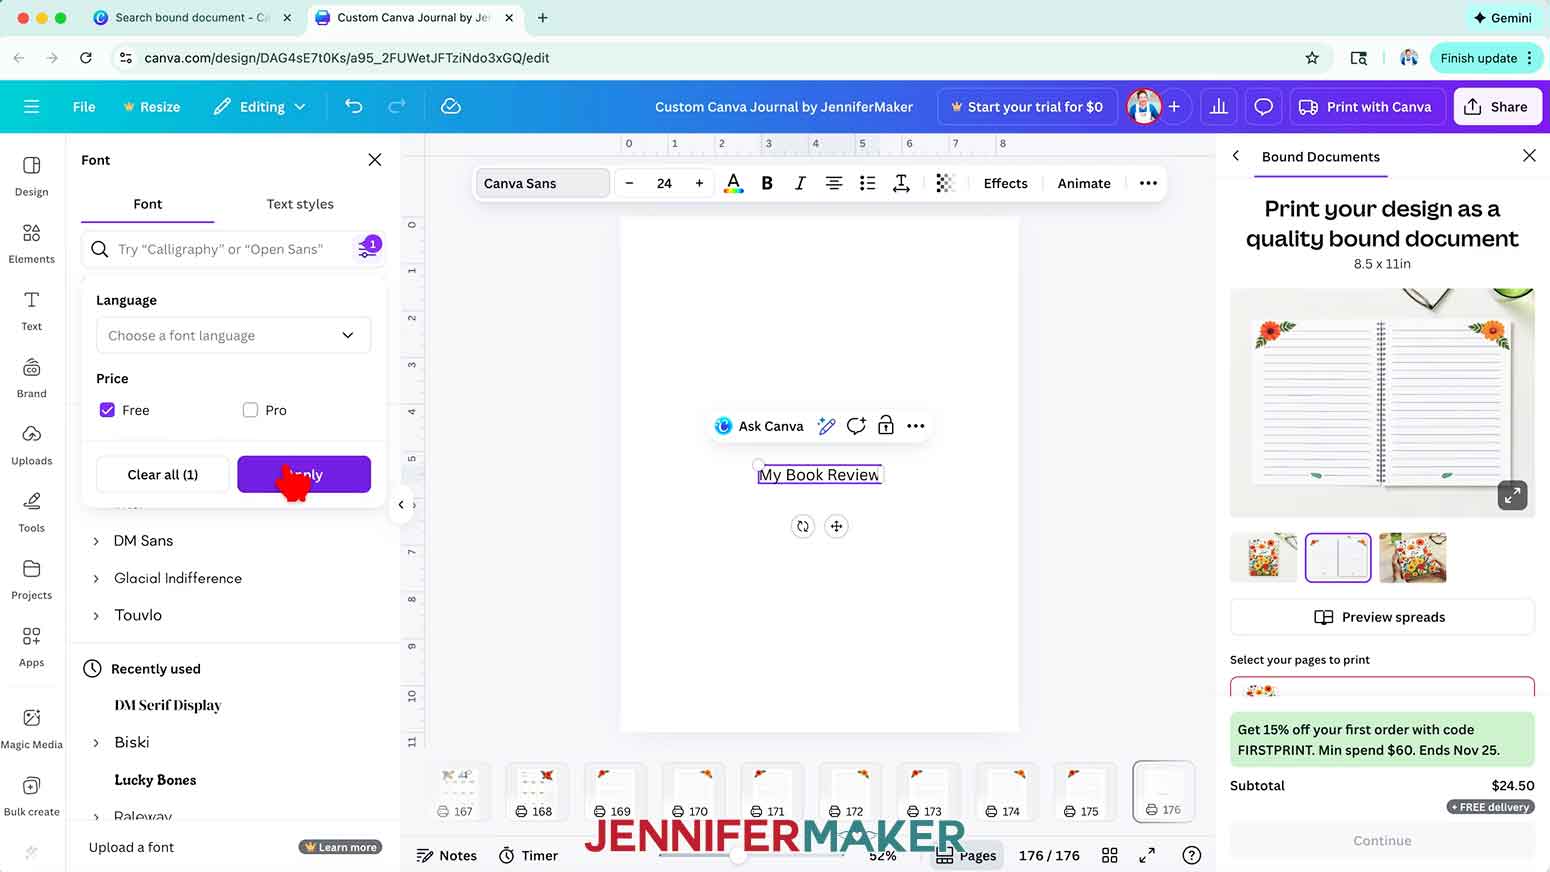Click the cloud save status icon
The height and width of the screenshot is (872, 1550).
pos(451,106)
